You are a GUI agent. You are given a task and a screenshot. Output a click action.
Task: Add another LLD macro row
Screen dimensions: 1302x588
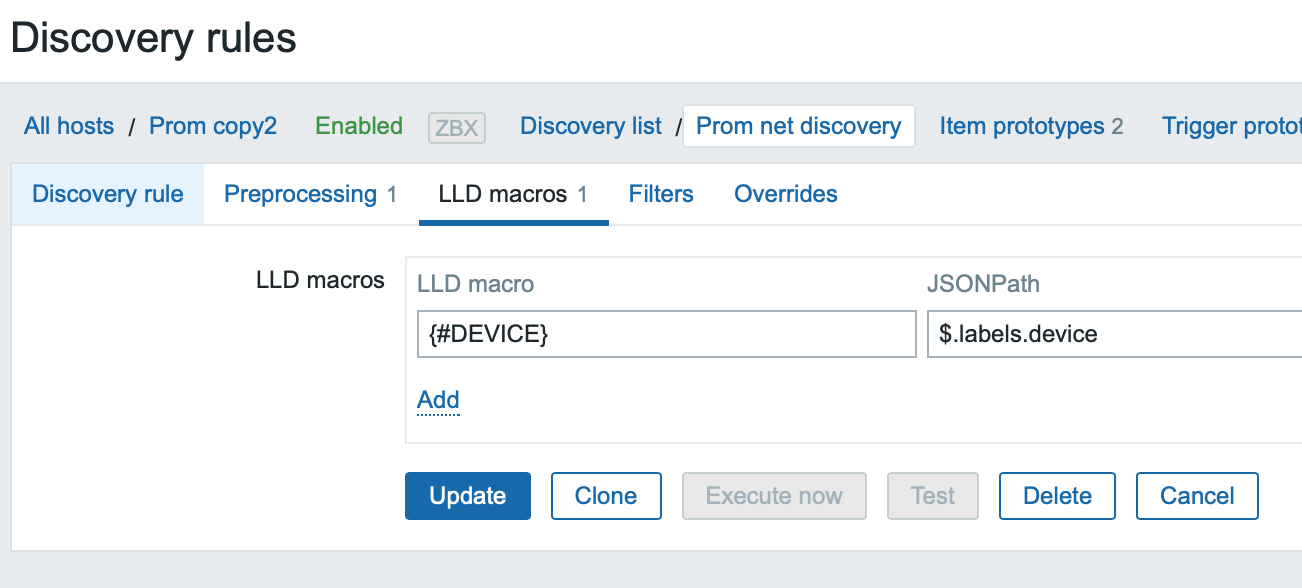point(438,400)
